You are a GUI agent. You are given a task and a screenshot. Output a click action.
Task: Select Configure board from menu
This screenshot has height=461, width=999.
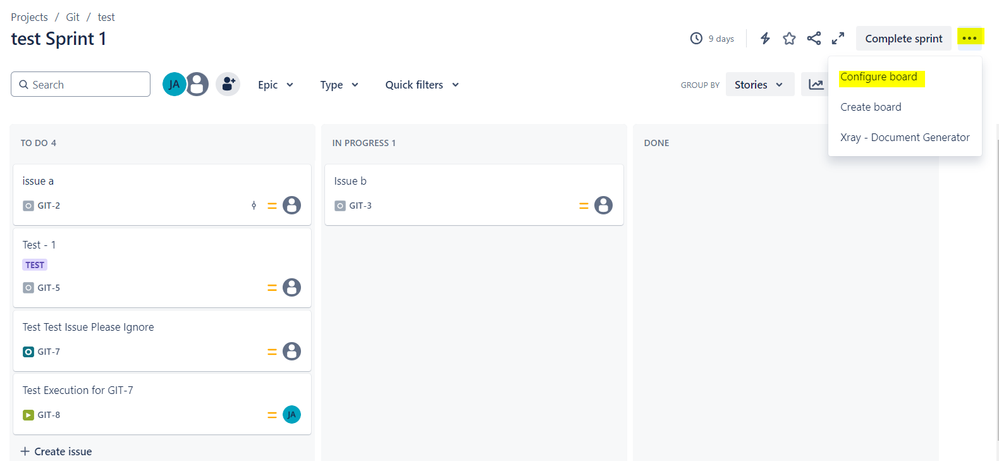coord(879,77)
